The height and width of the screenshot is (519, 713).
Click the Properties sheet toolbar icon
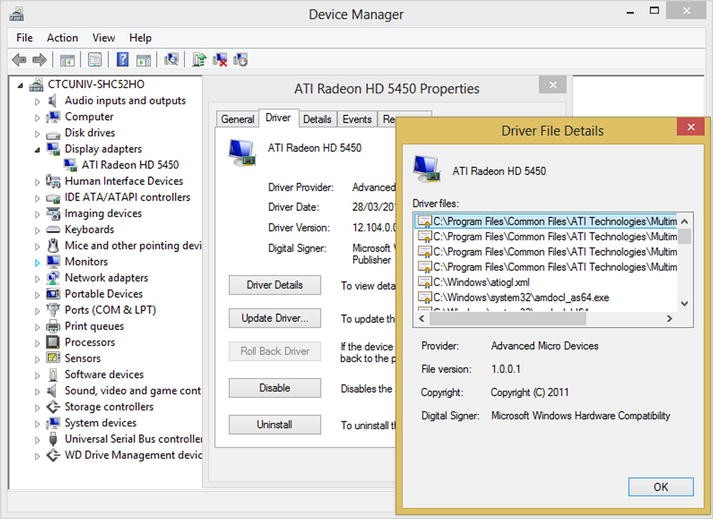(95, 60)
